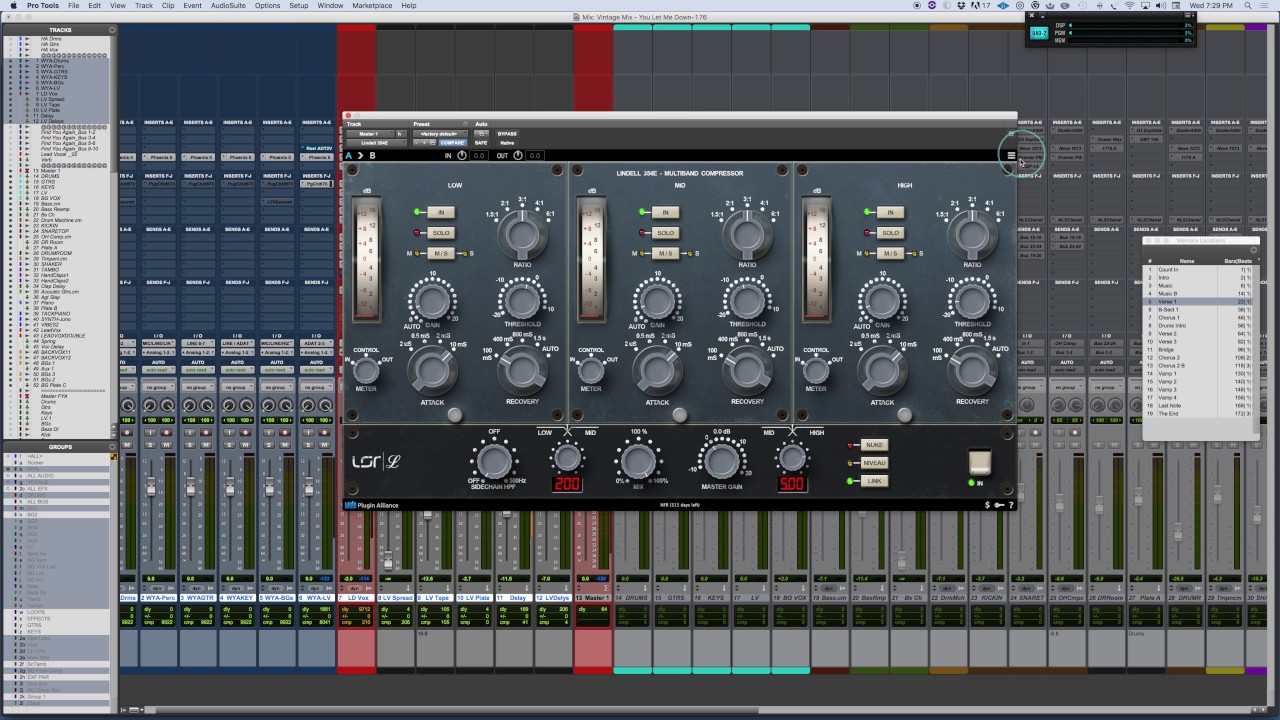The image size is (1280, 720).
Task: Toggle the LINK switch
Action: point(874,481)
